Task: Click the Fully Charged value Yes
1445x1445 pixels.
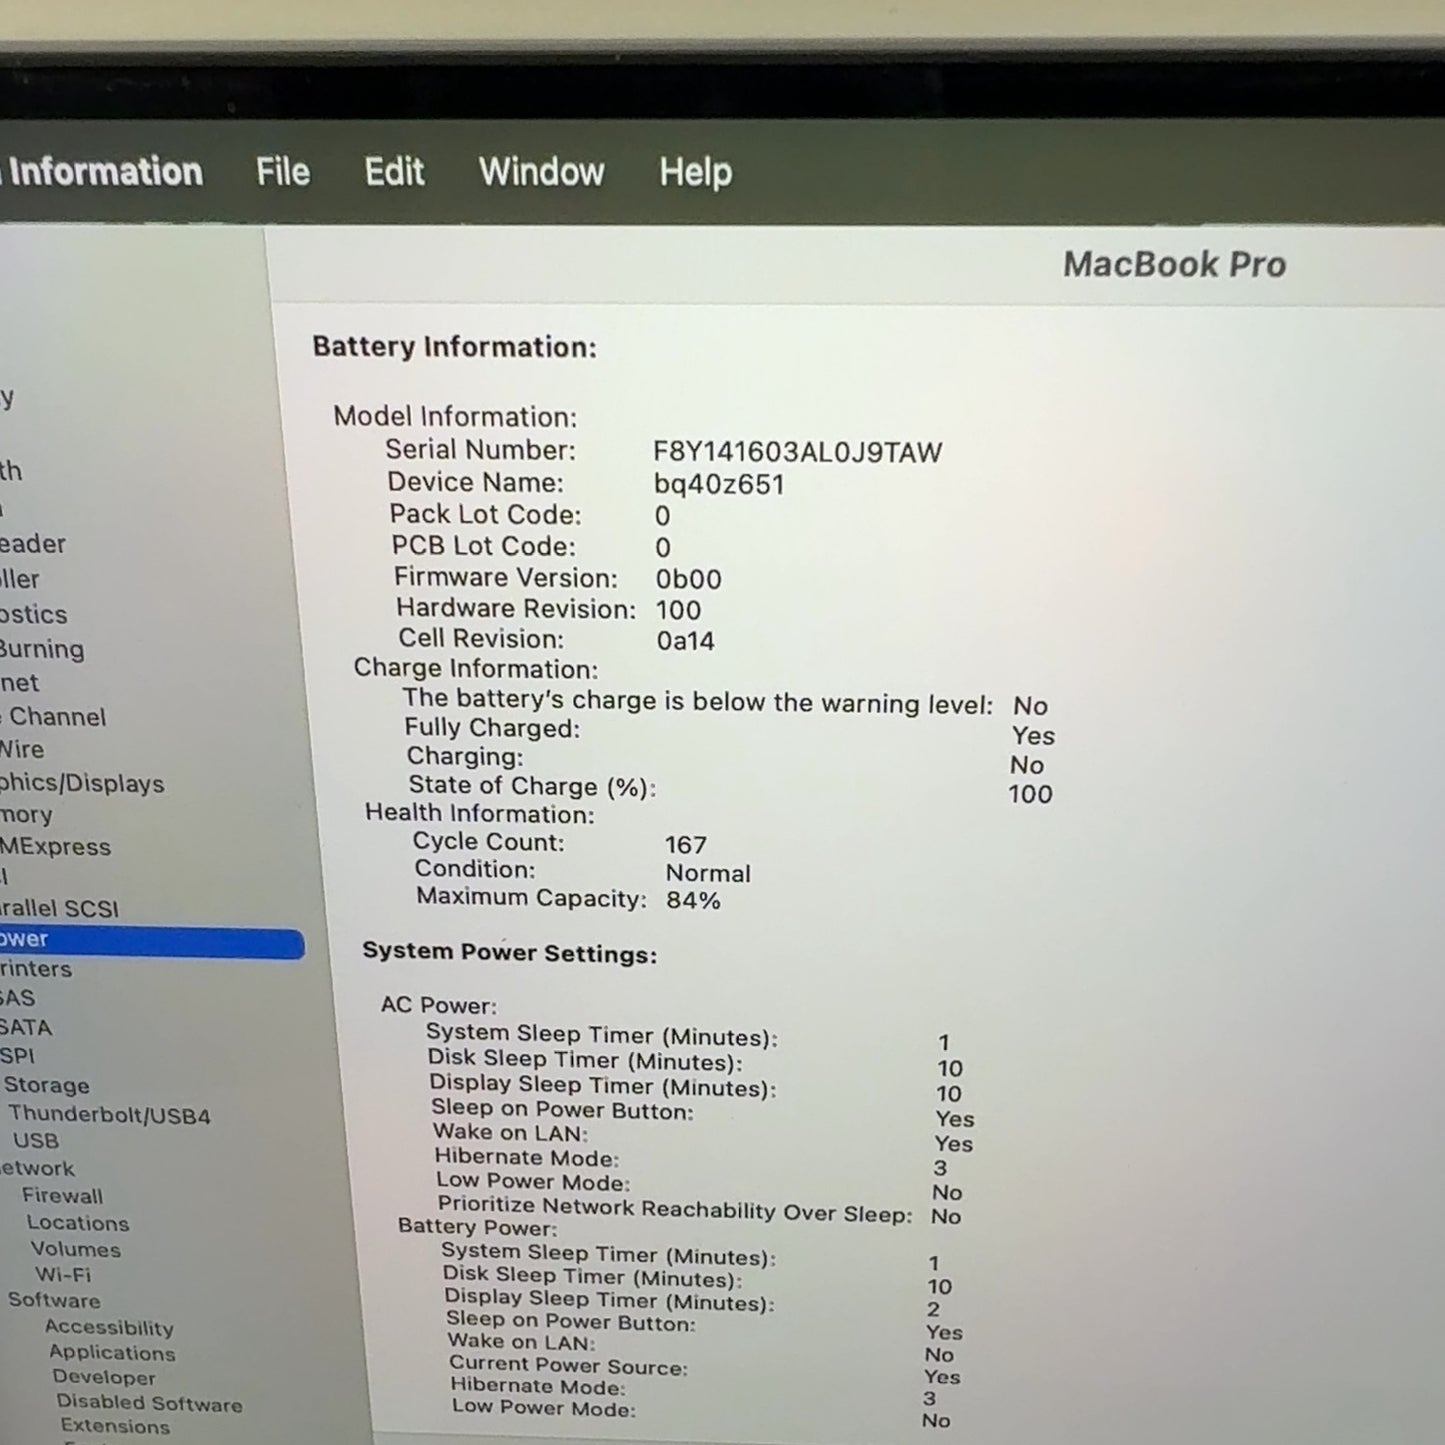Action: pos(1033,736)
